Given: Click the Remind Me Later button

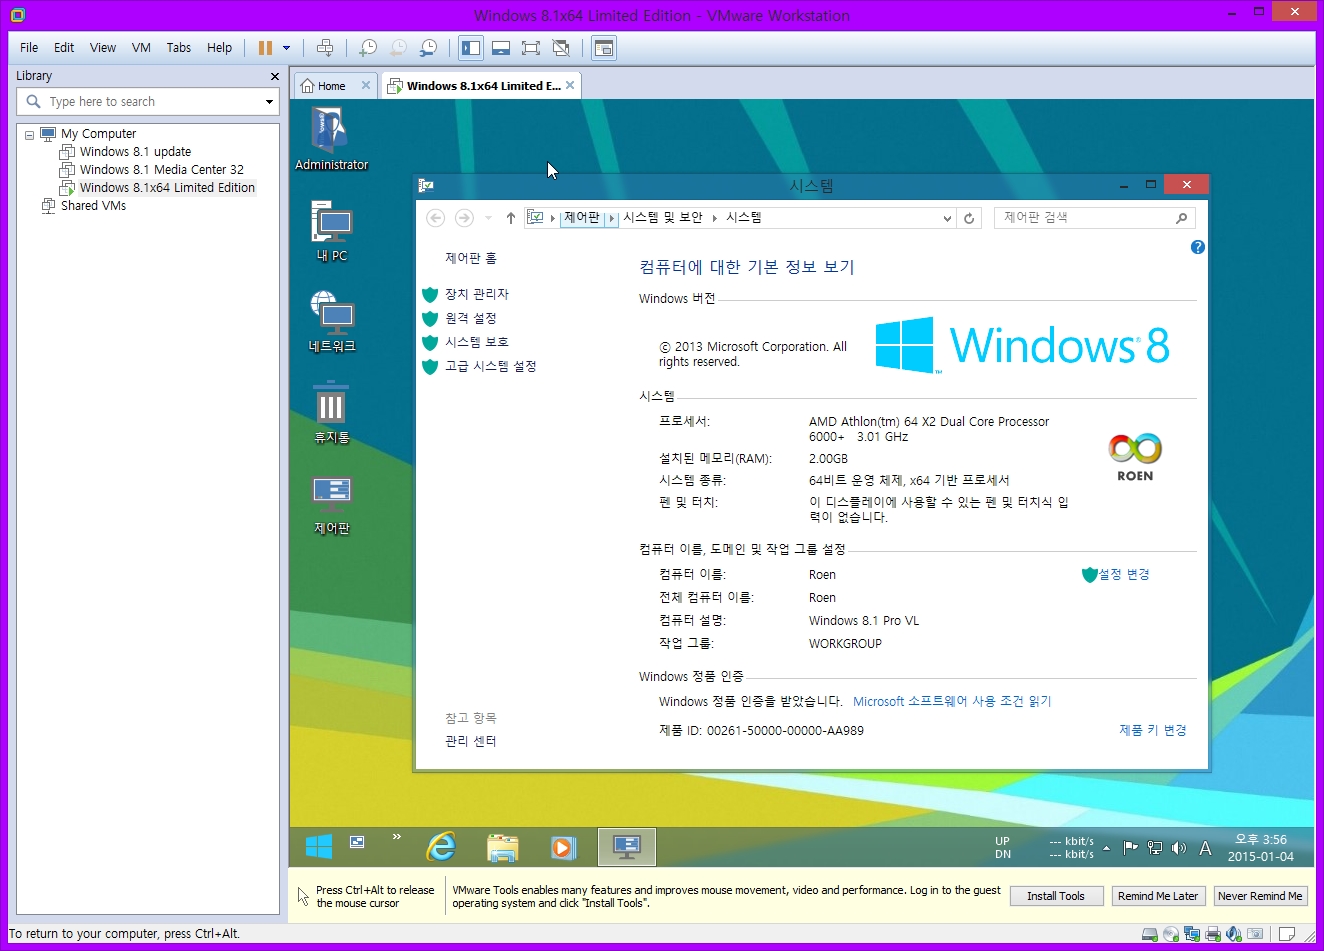Looking at the screenshot, I should (x=1158, y=896).
